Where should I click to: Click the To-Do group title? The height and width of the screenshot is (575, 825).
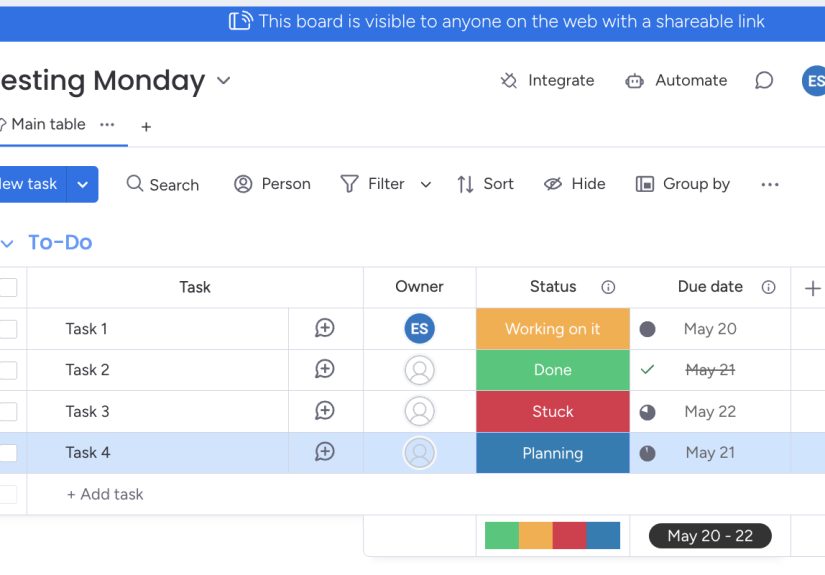pos(60,243)
